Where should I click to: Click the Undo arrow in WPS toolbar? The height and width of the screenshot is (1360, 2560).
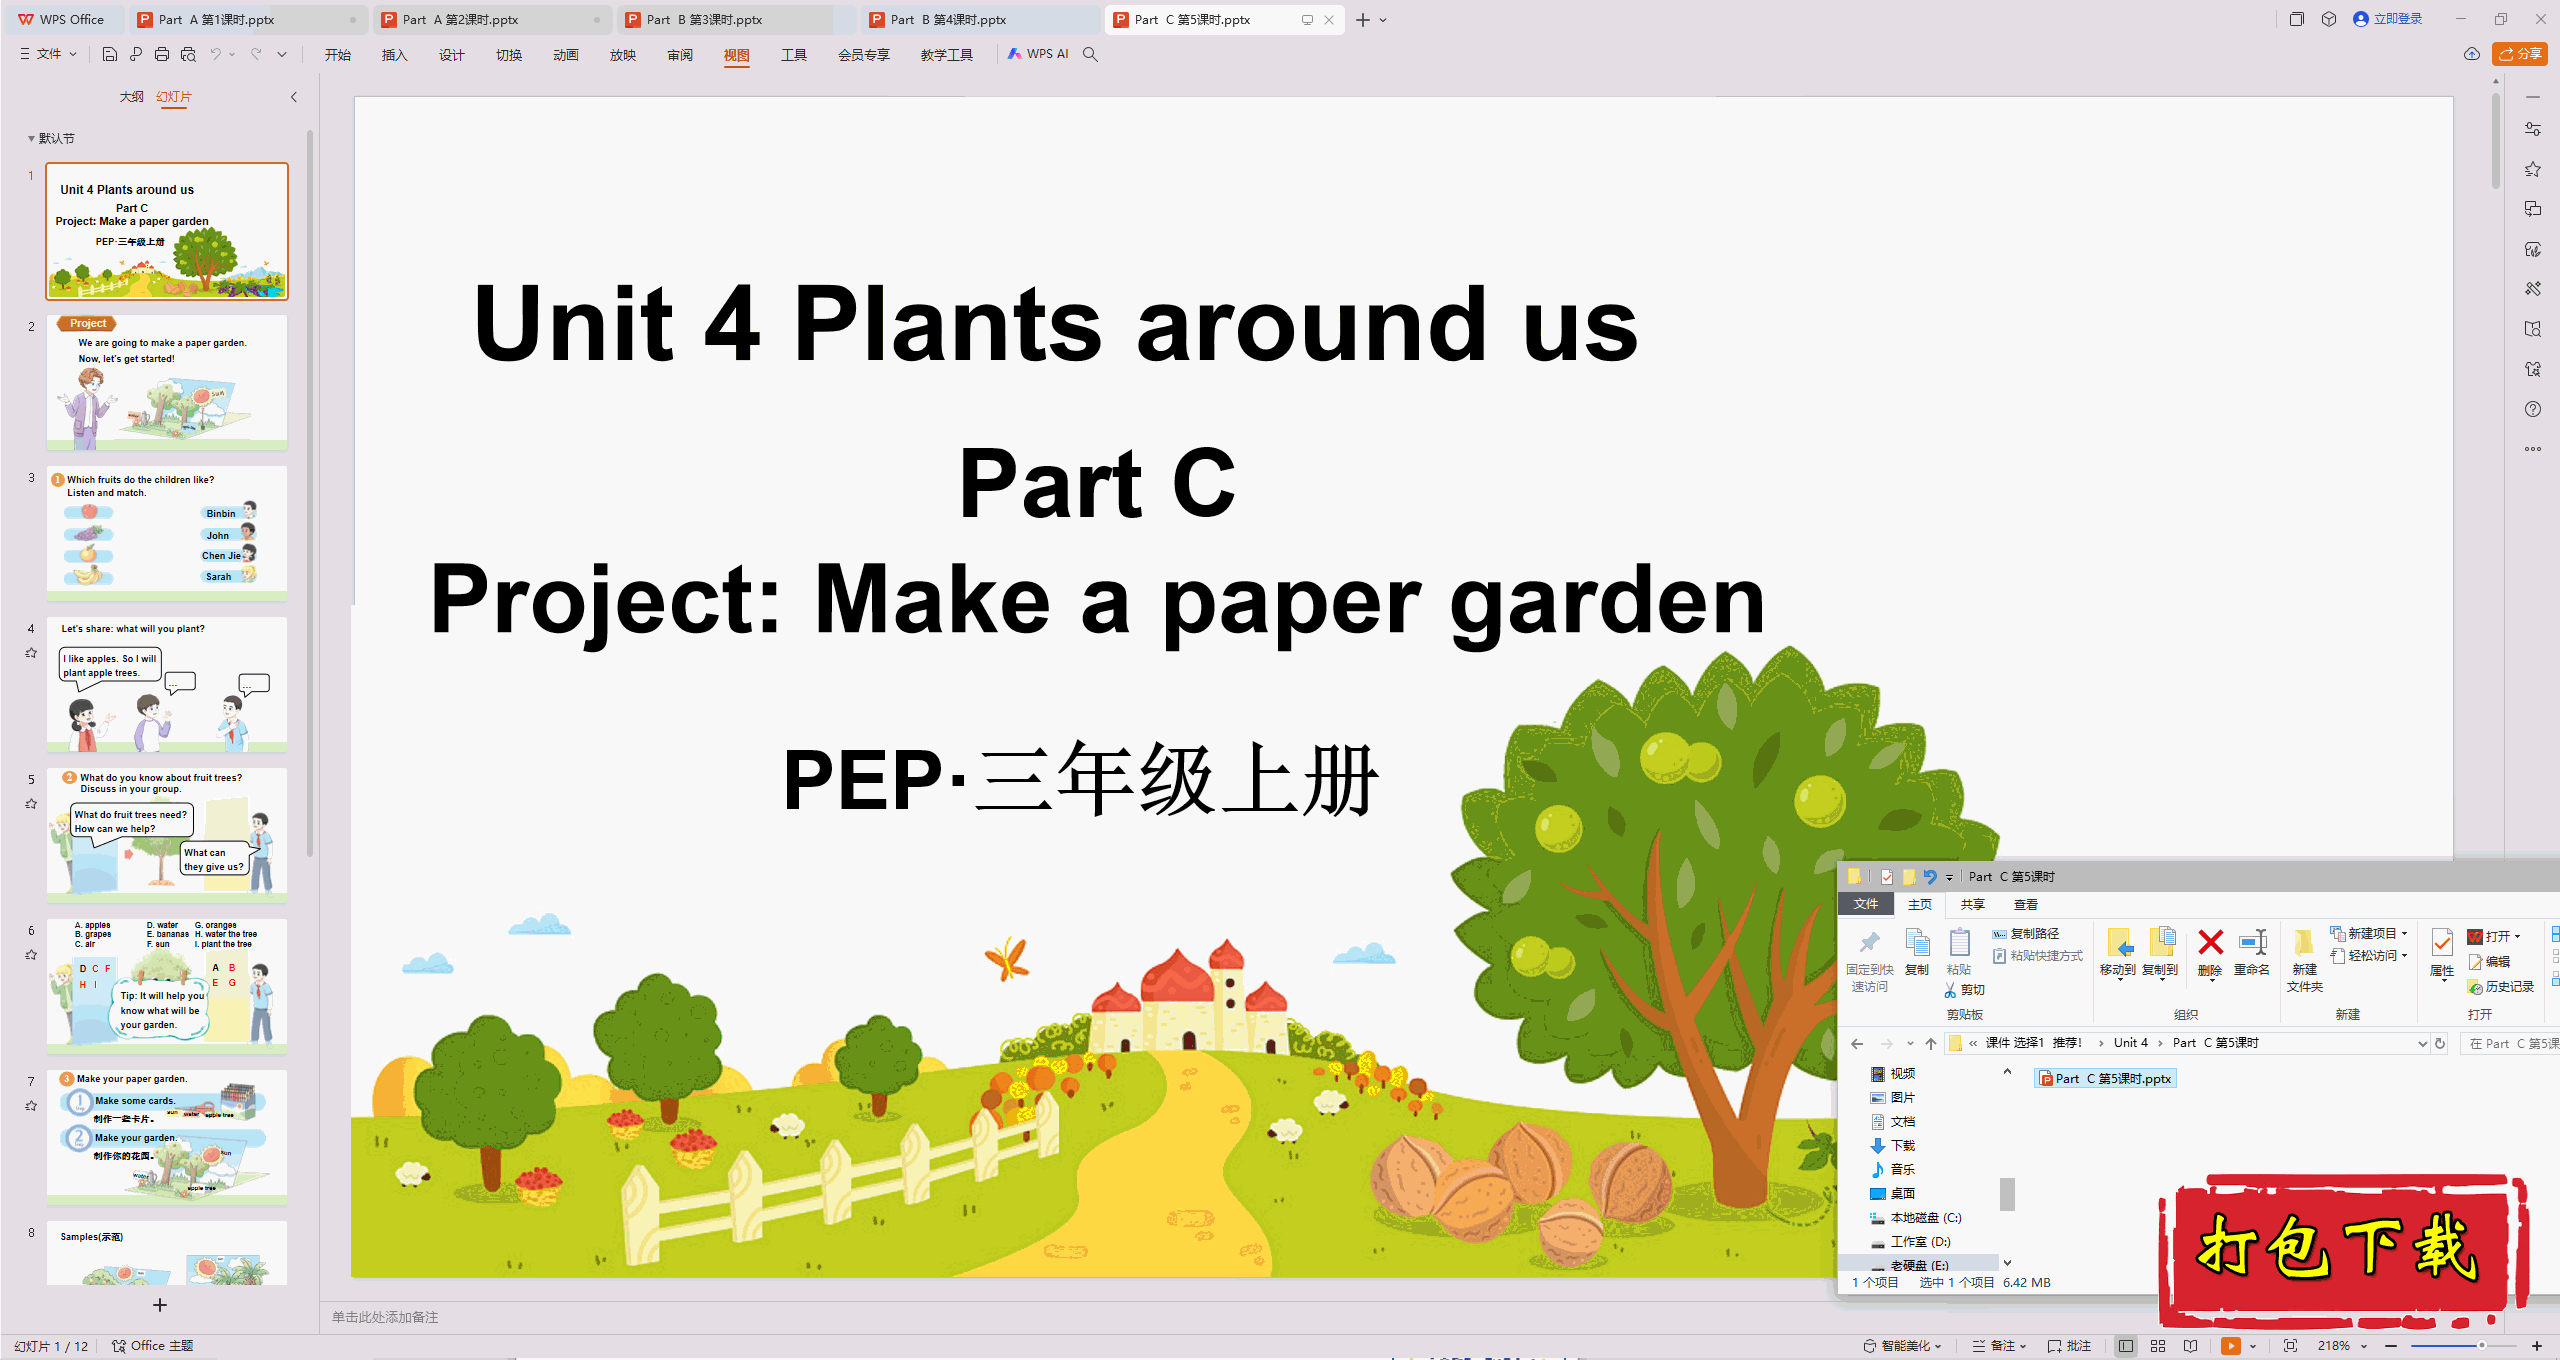tap(215, 54)
